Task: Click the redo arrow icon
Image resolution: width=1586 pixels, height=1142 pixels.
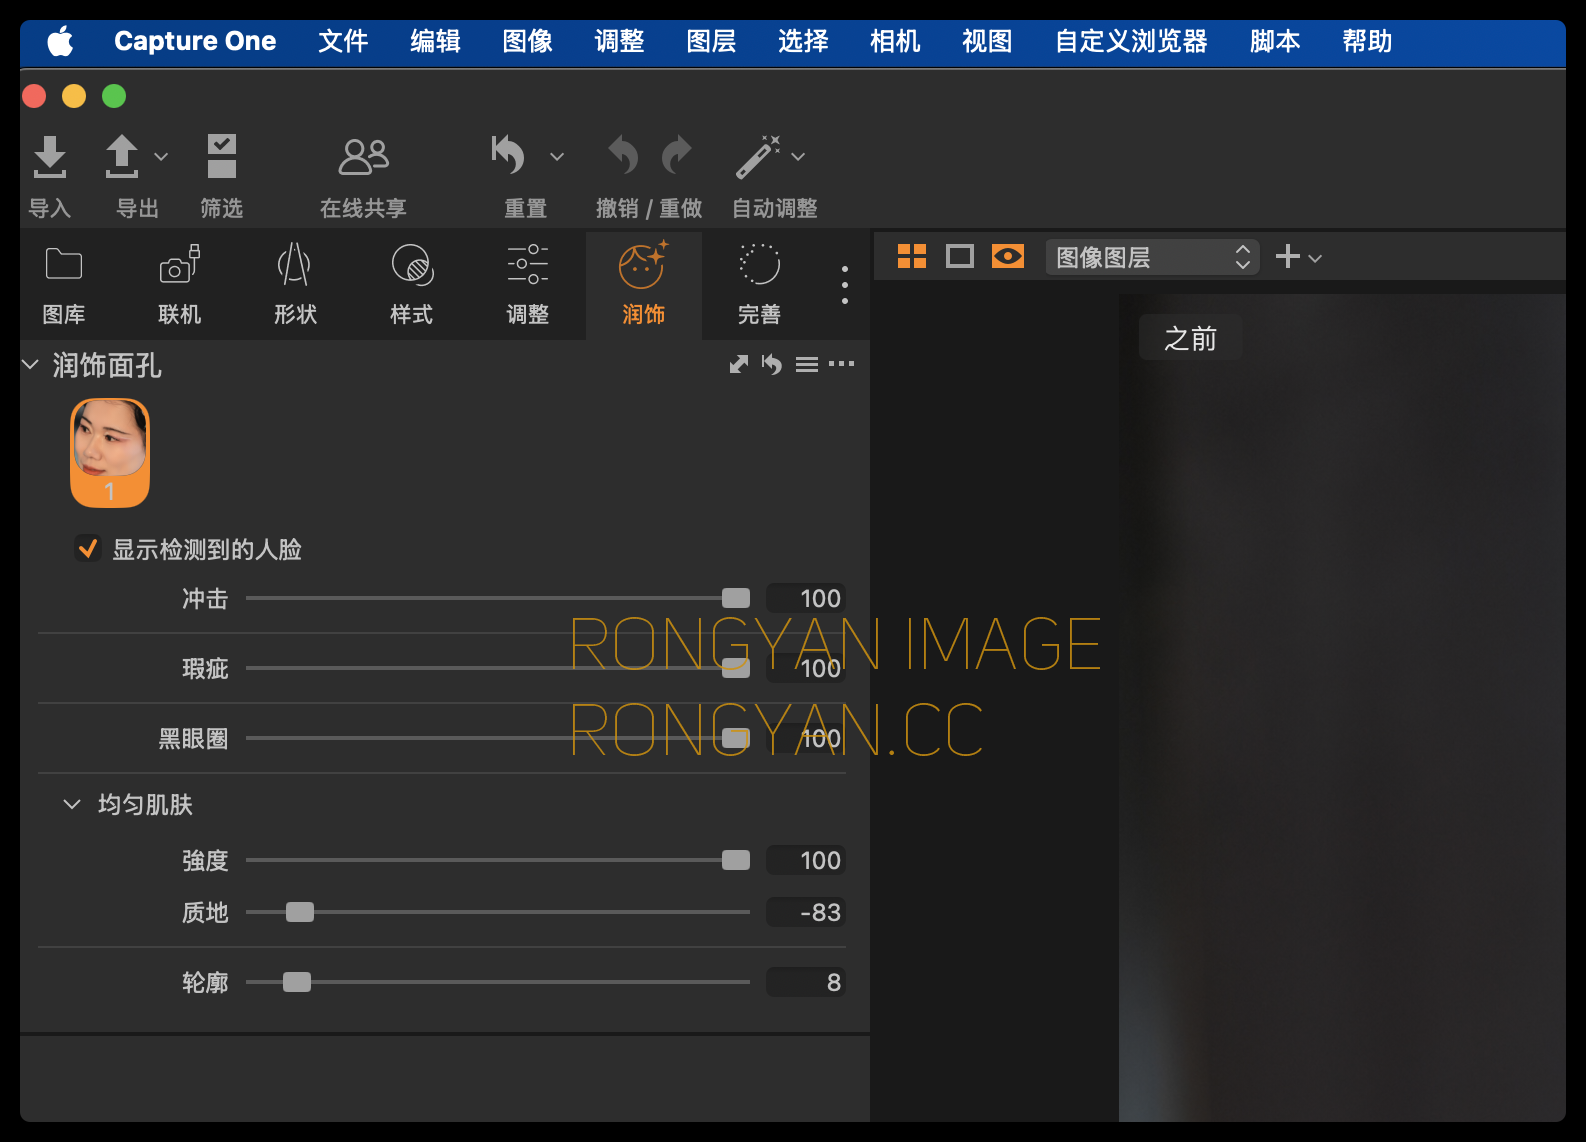Action: [x=677, y=155]
